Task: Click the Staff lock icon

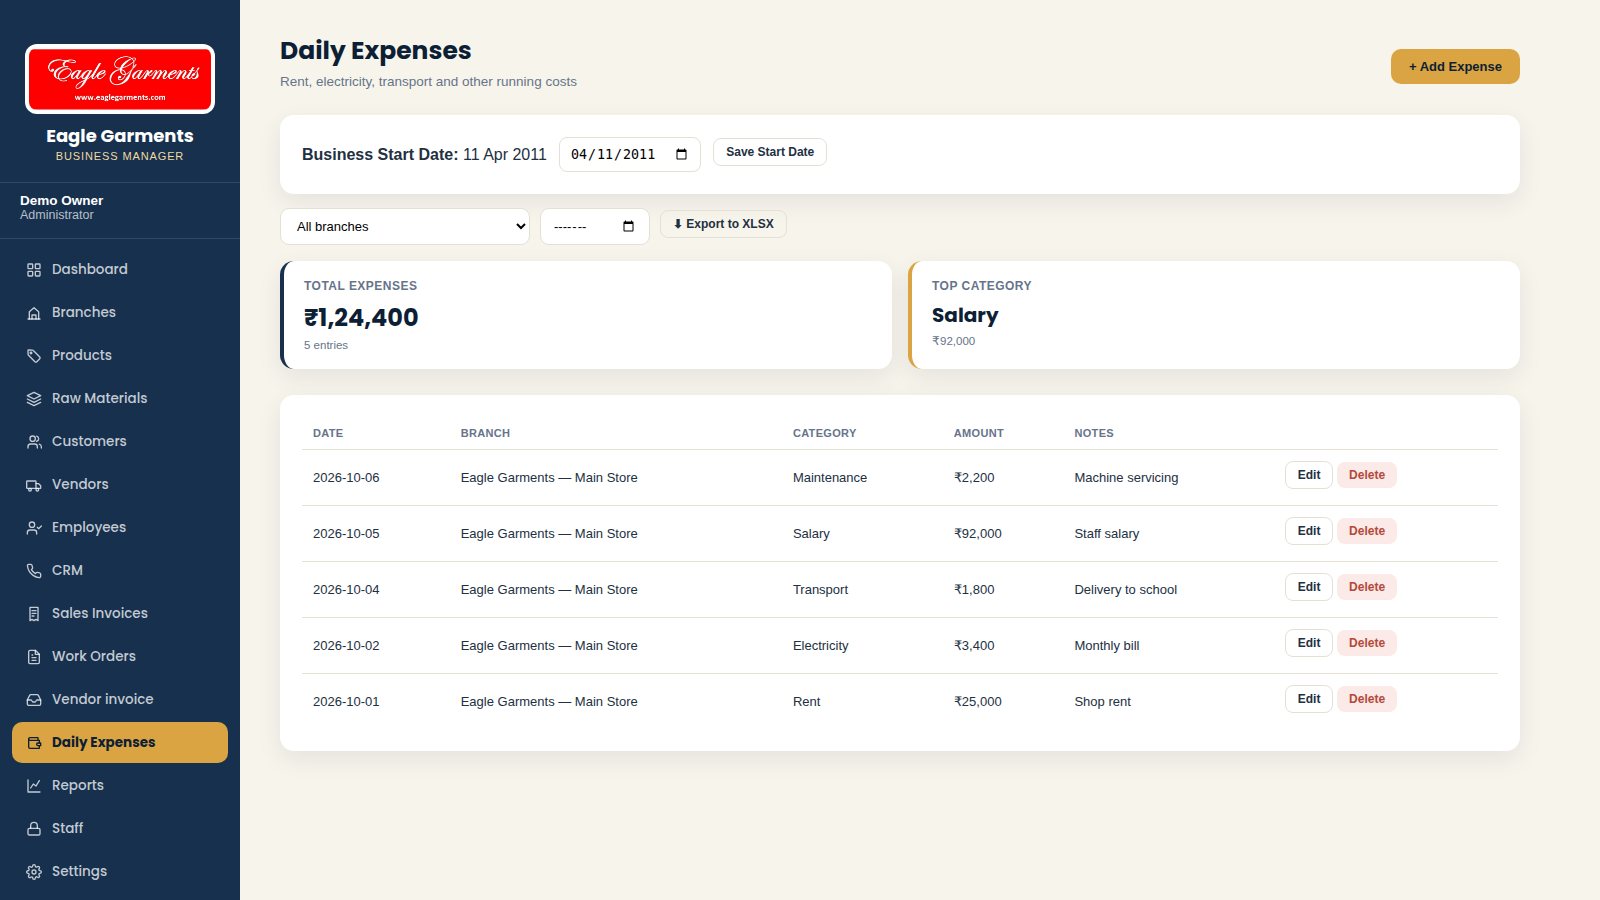Action: (34, 829)
